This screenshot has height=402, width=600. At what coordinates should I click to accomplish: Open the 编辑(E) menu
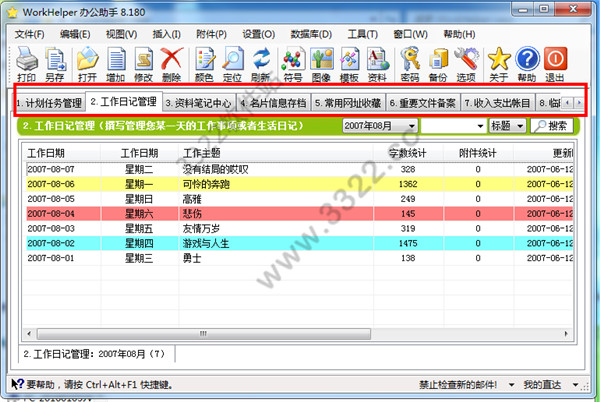[75, 34]
